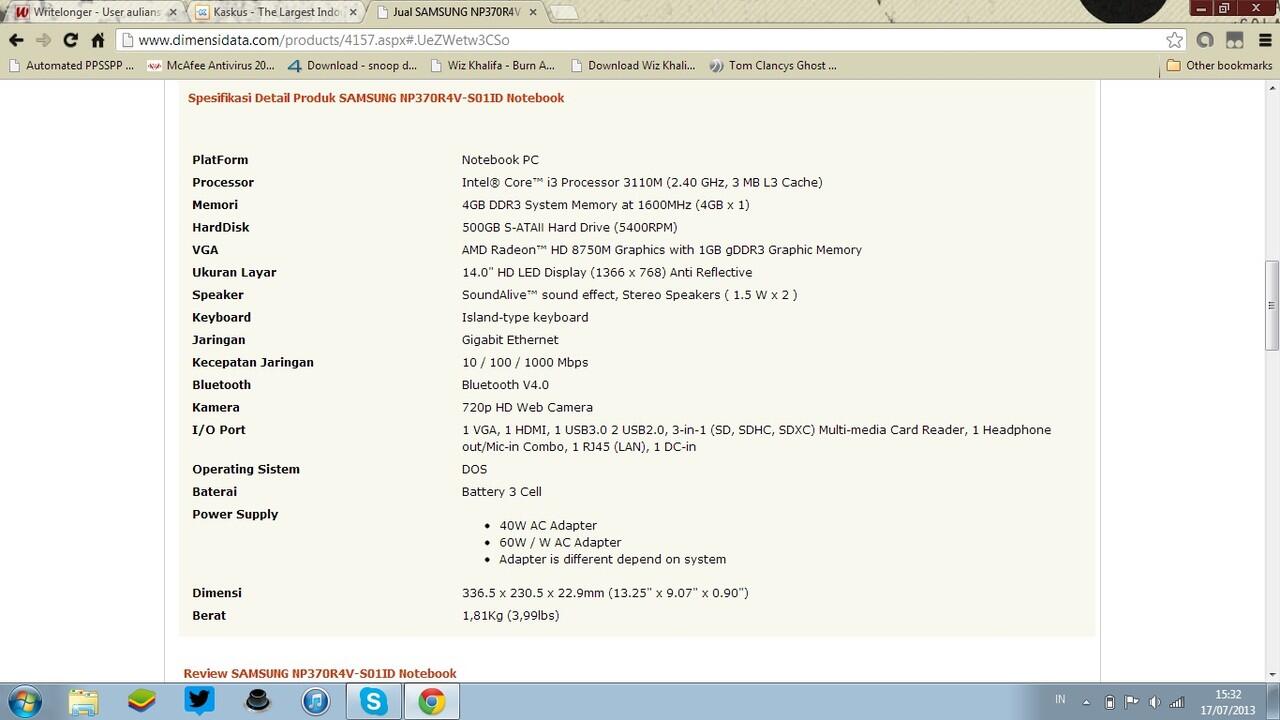Open the browser home page icon
The image size is (1280, 720).
[x=98, y=40]
